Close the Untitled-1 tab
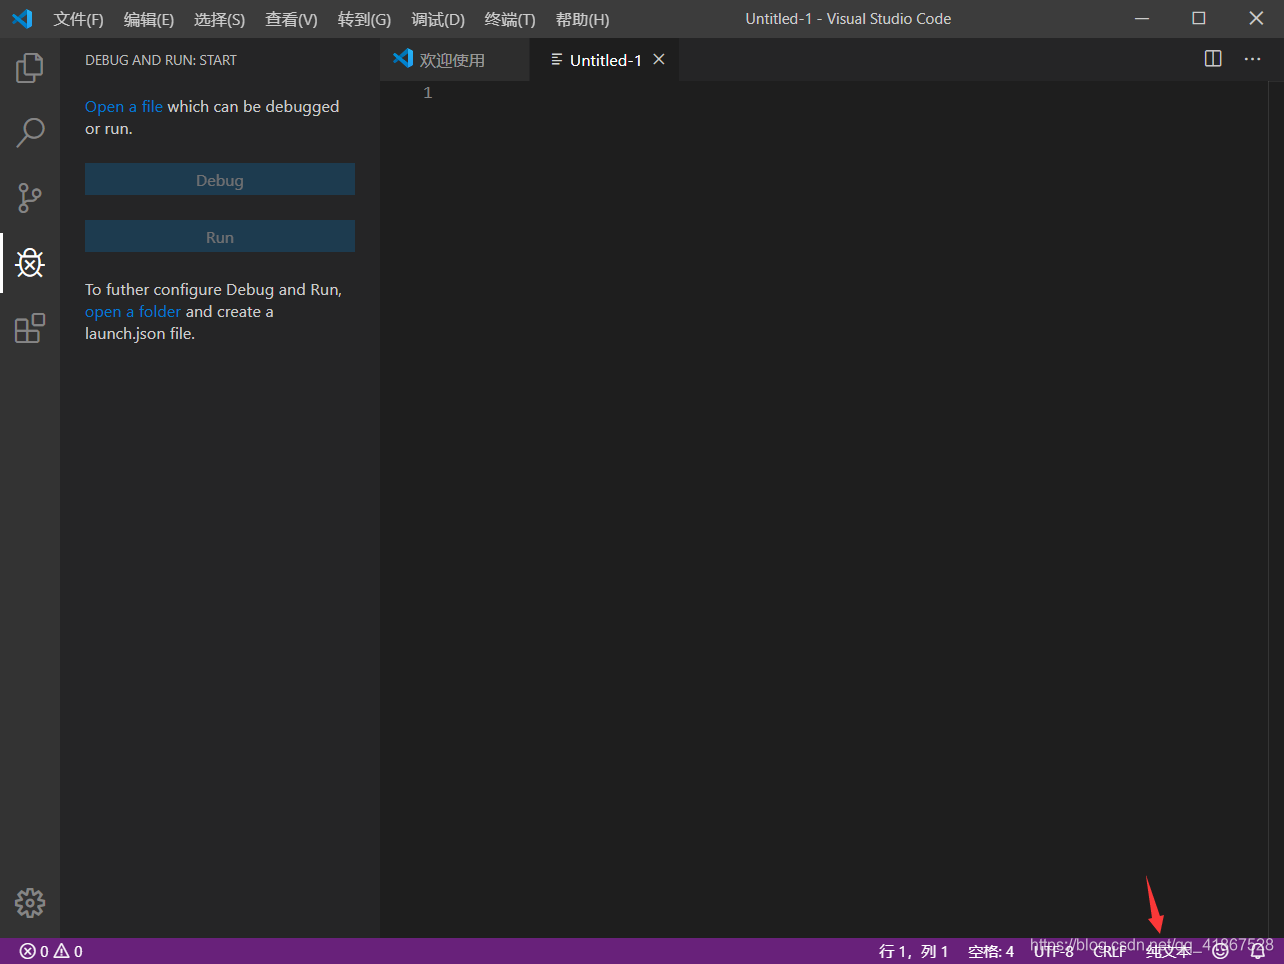The height and width of the screenshot is (964, 1284). click(659, 60)
